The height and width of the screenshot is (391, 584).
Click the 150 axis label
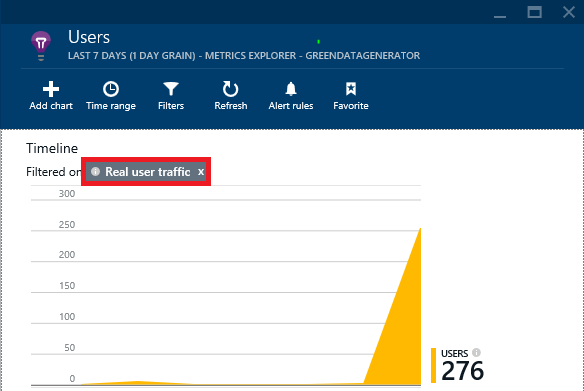pyautogui.click(x=67, y=286)
